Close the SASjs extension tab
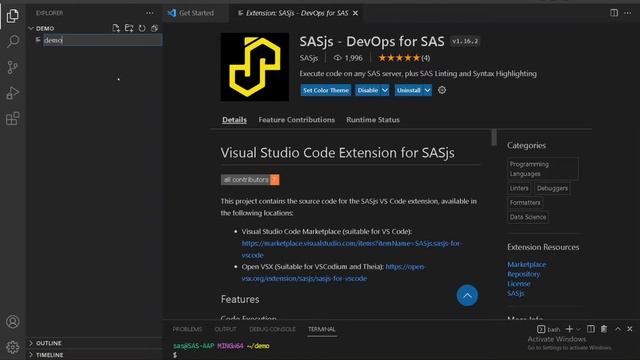The image size is (640, 360). [356, 13]
